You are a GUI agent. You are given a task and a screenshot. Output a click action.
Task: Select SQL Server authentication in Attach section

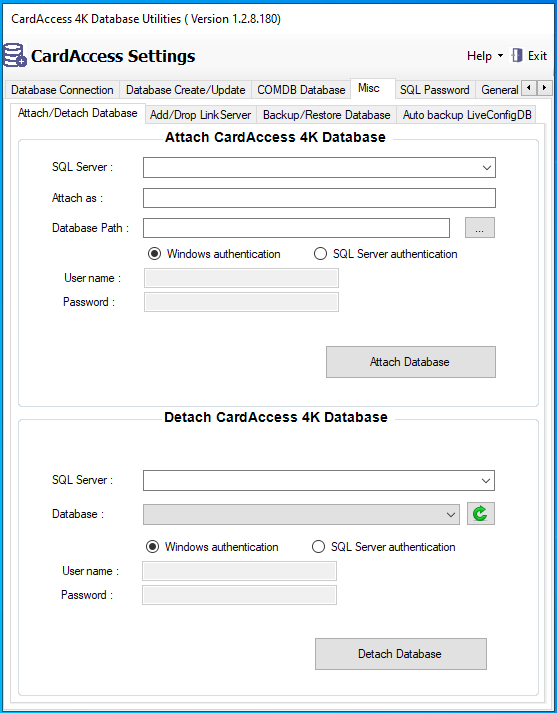386,254
